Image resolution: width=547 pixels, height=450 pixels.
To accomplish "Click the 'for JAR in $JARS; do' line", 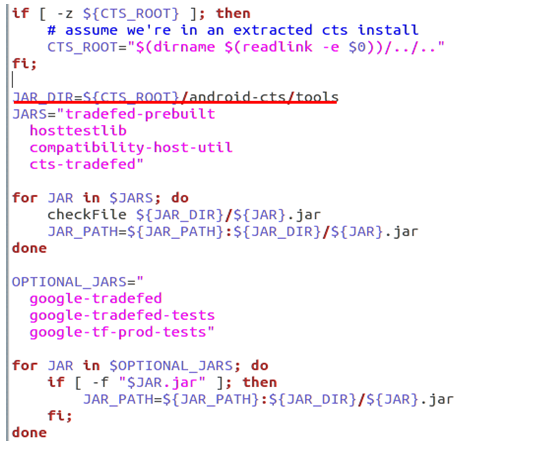I will (100, 198).
